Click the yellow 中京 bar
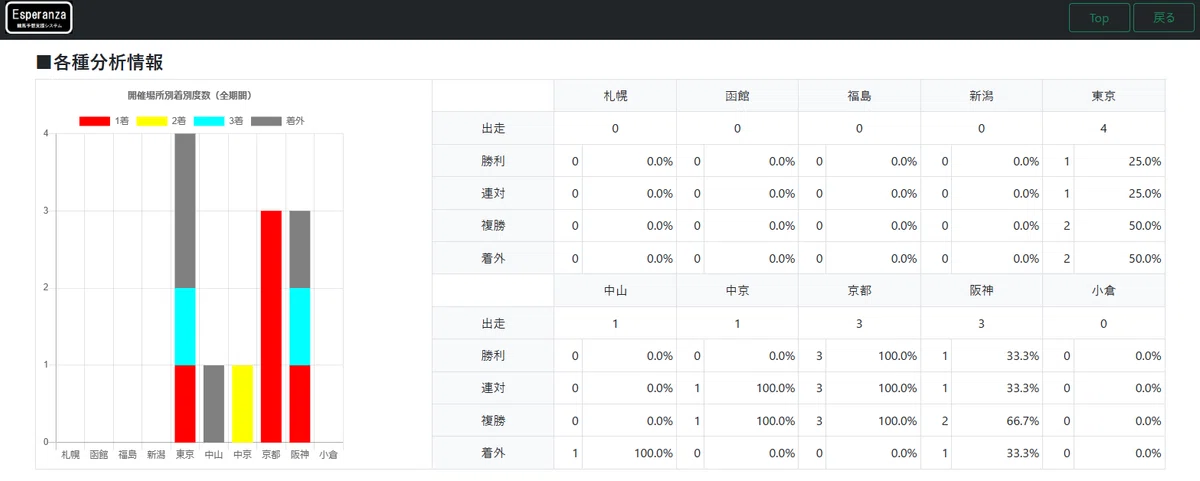 coord(242,404)
